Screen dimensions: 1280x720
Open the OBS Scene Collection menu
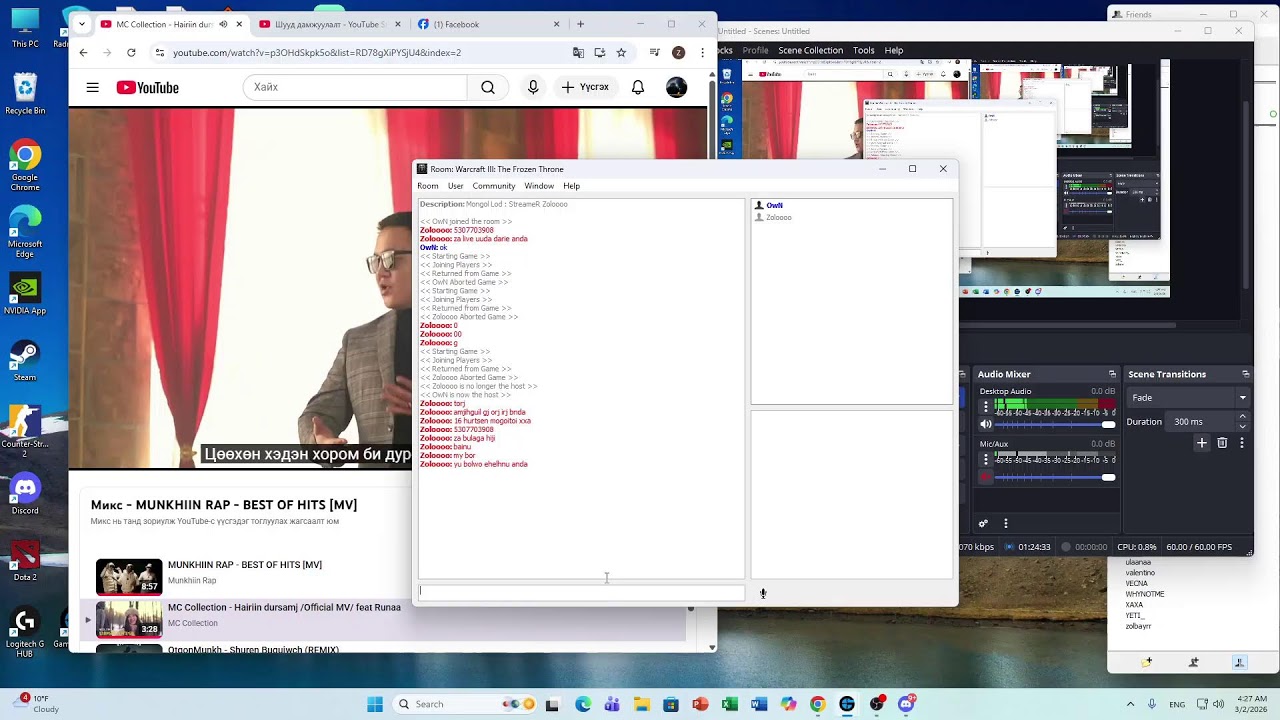pyautogui.click(x=810, y=50)
